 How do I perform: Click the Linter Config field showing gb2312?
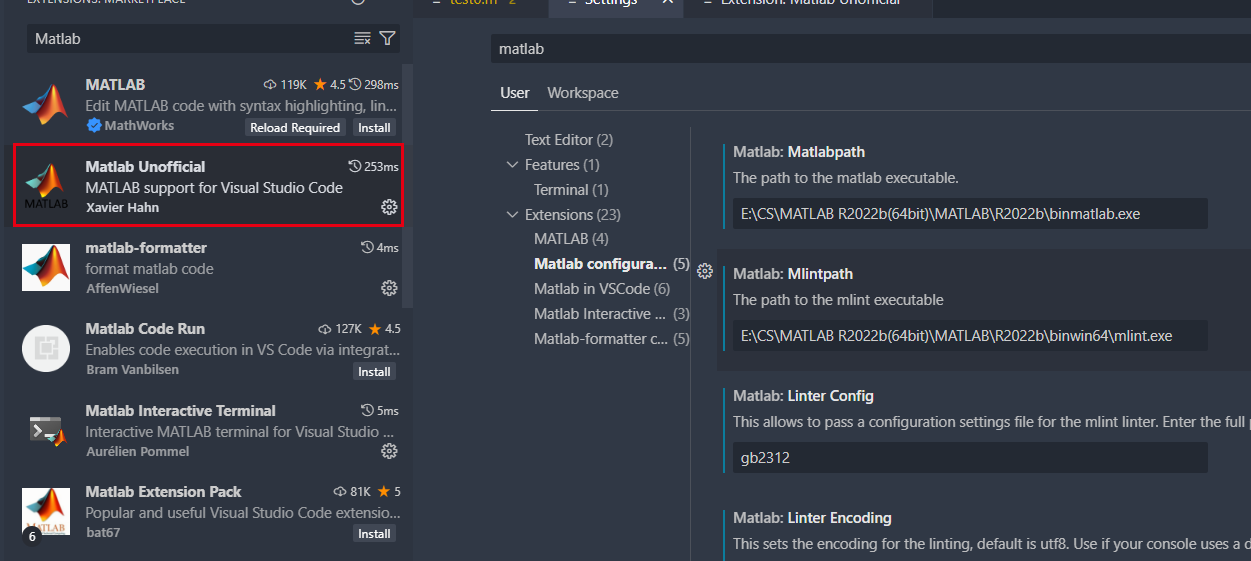click(970, 458)
